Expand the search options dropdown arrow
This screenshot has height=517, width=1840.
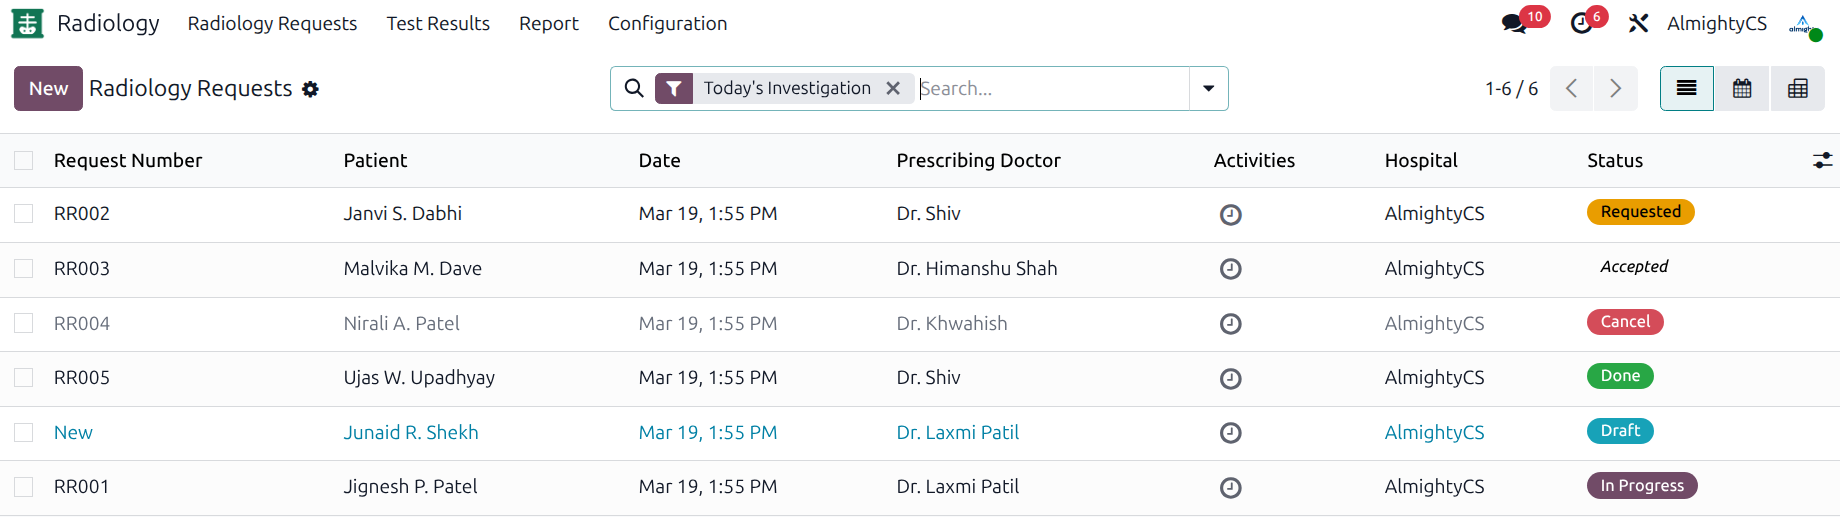[x=1208, y=88]
